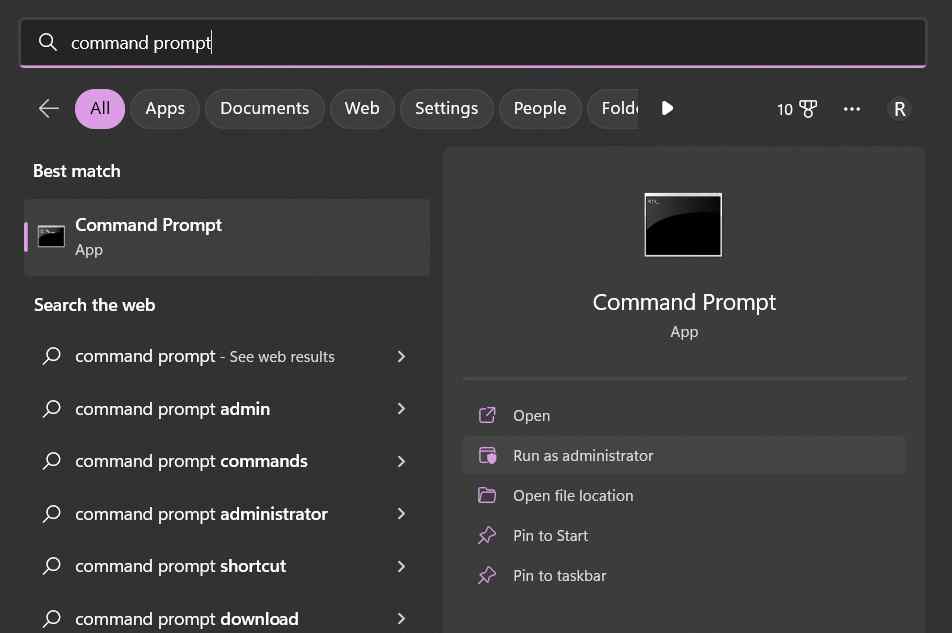Expand chevron for 'command prompt admin'

coord(401,408)
